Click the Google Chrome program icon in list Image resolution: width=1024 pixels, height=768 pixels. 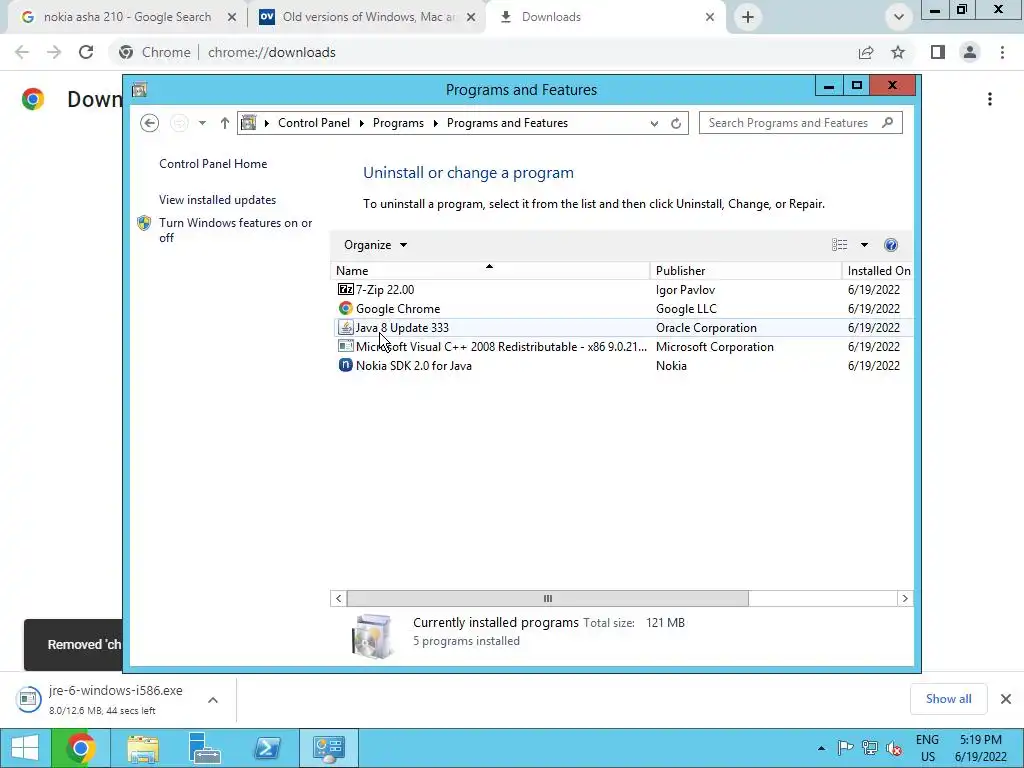pos(345,308)
